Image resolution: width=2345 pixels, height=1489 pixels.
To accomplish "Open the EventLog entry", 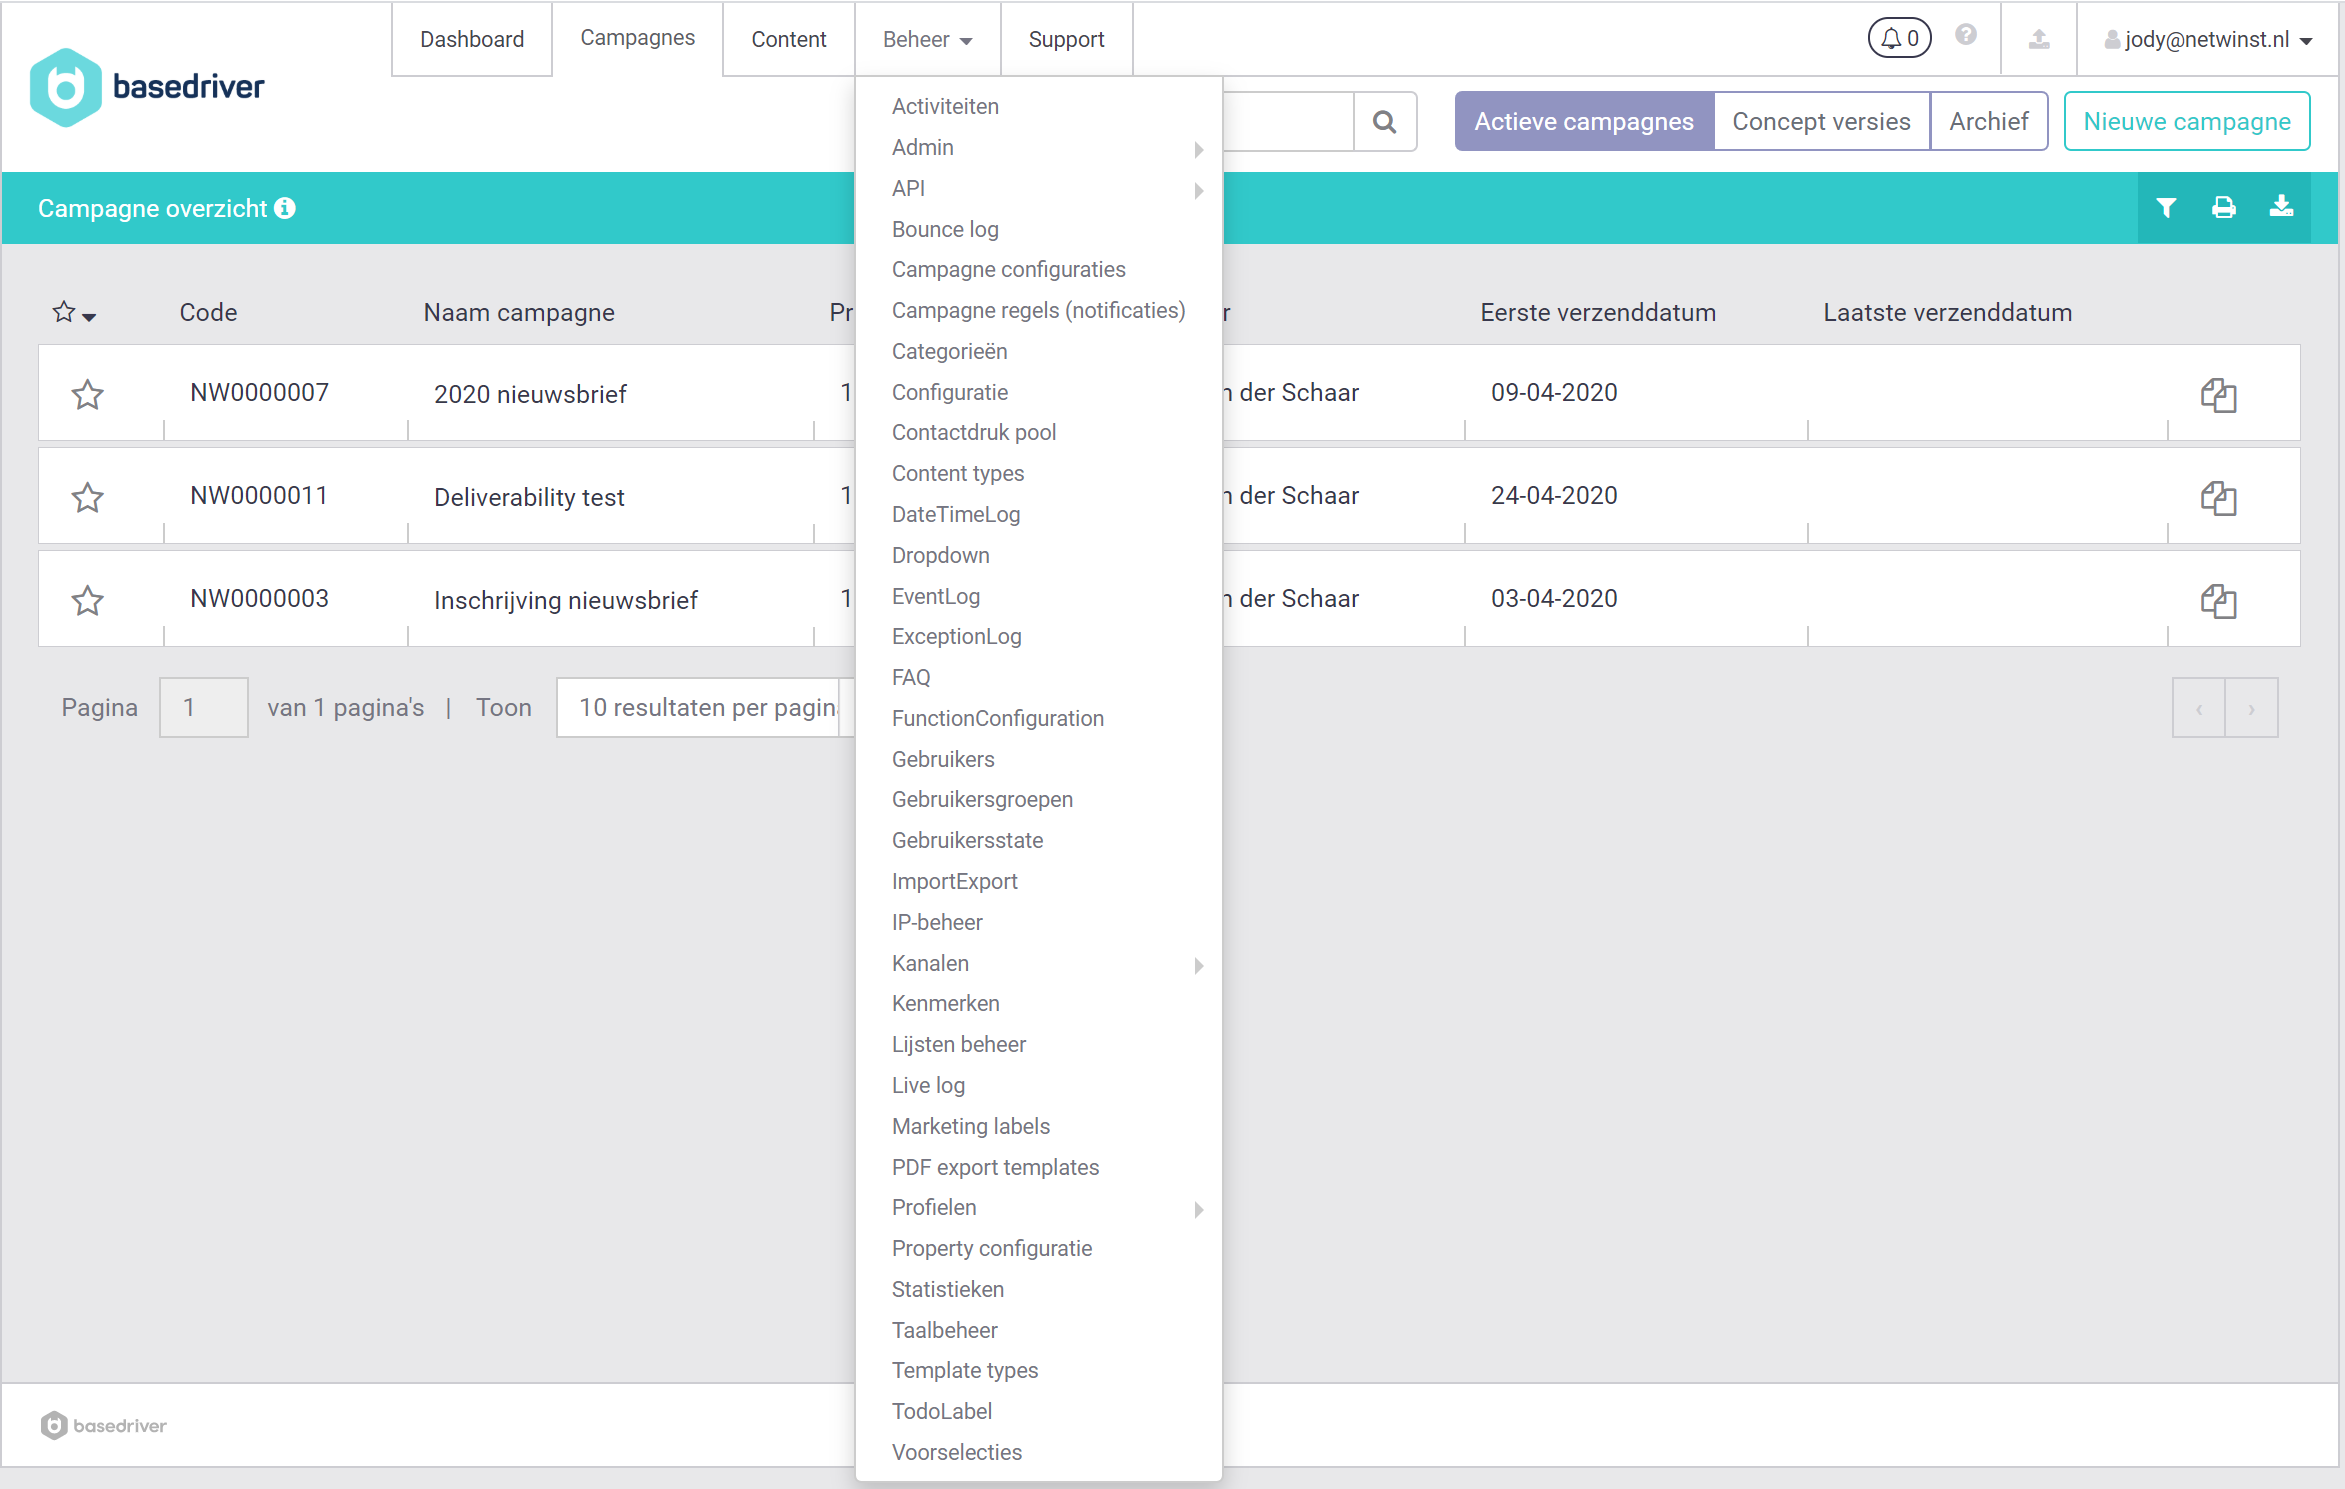I will [935, 597].
